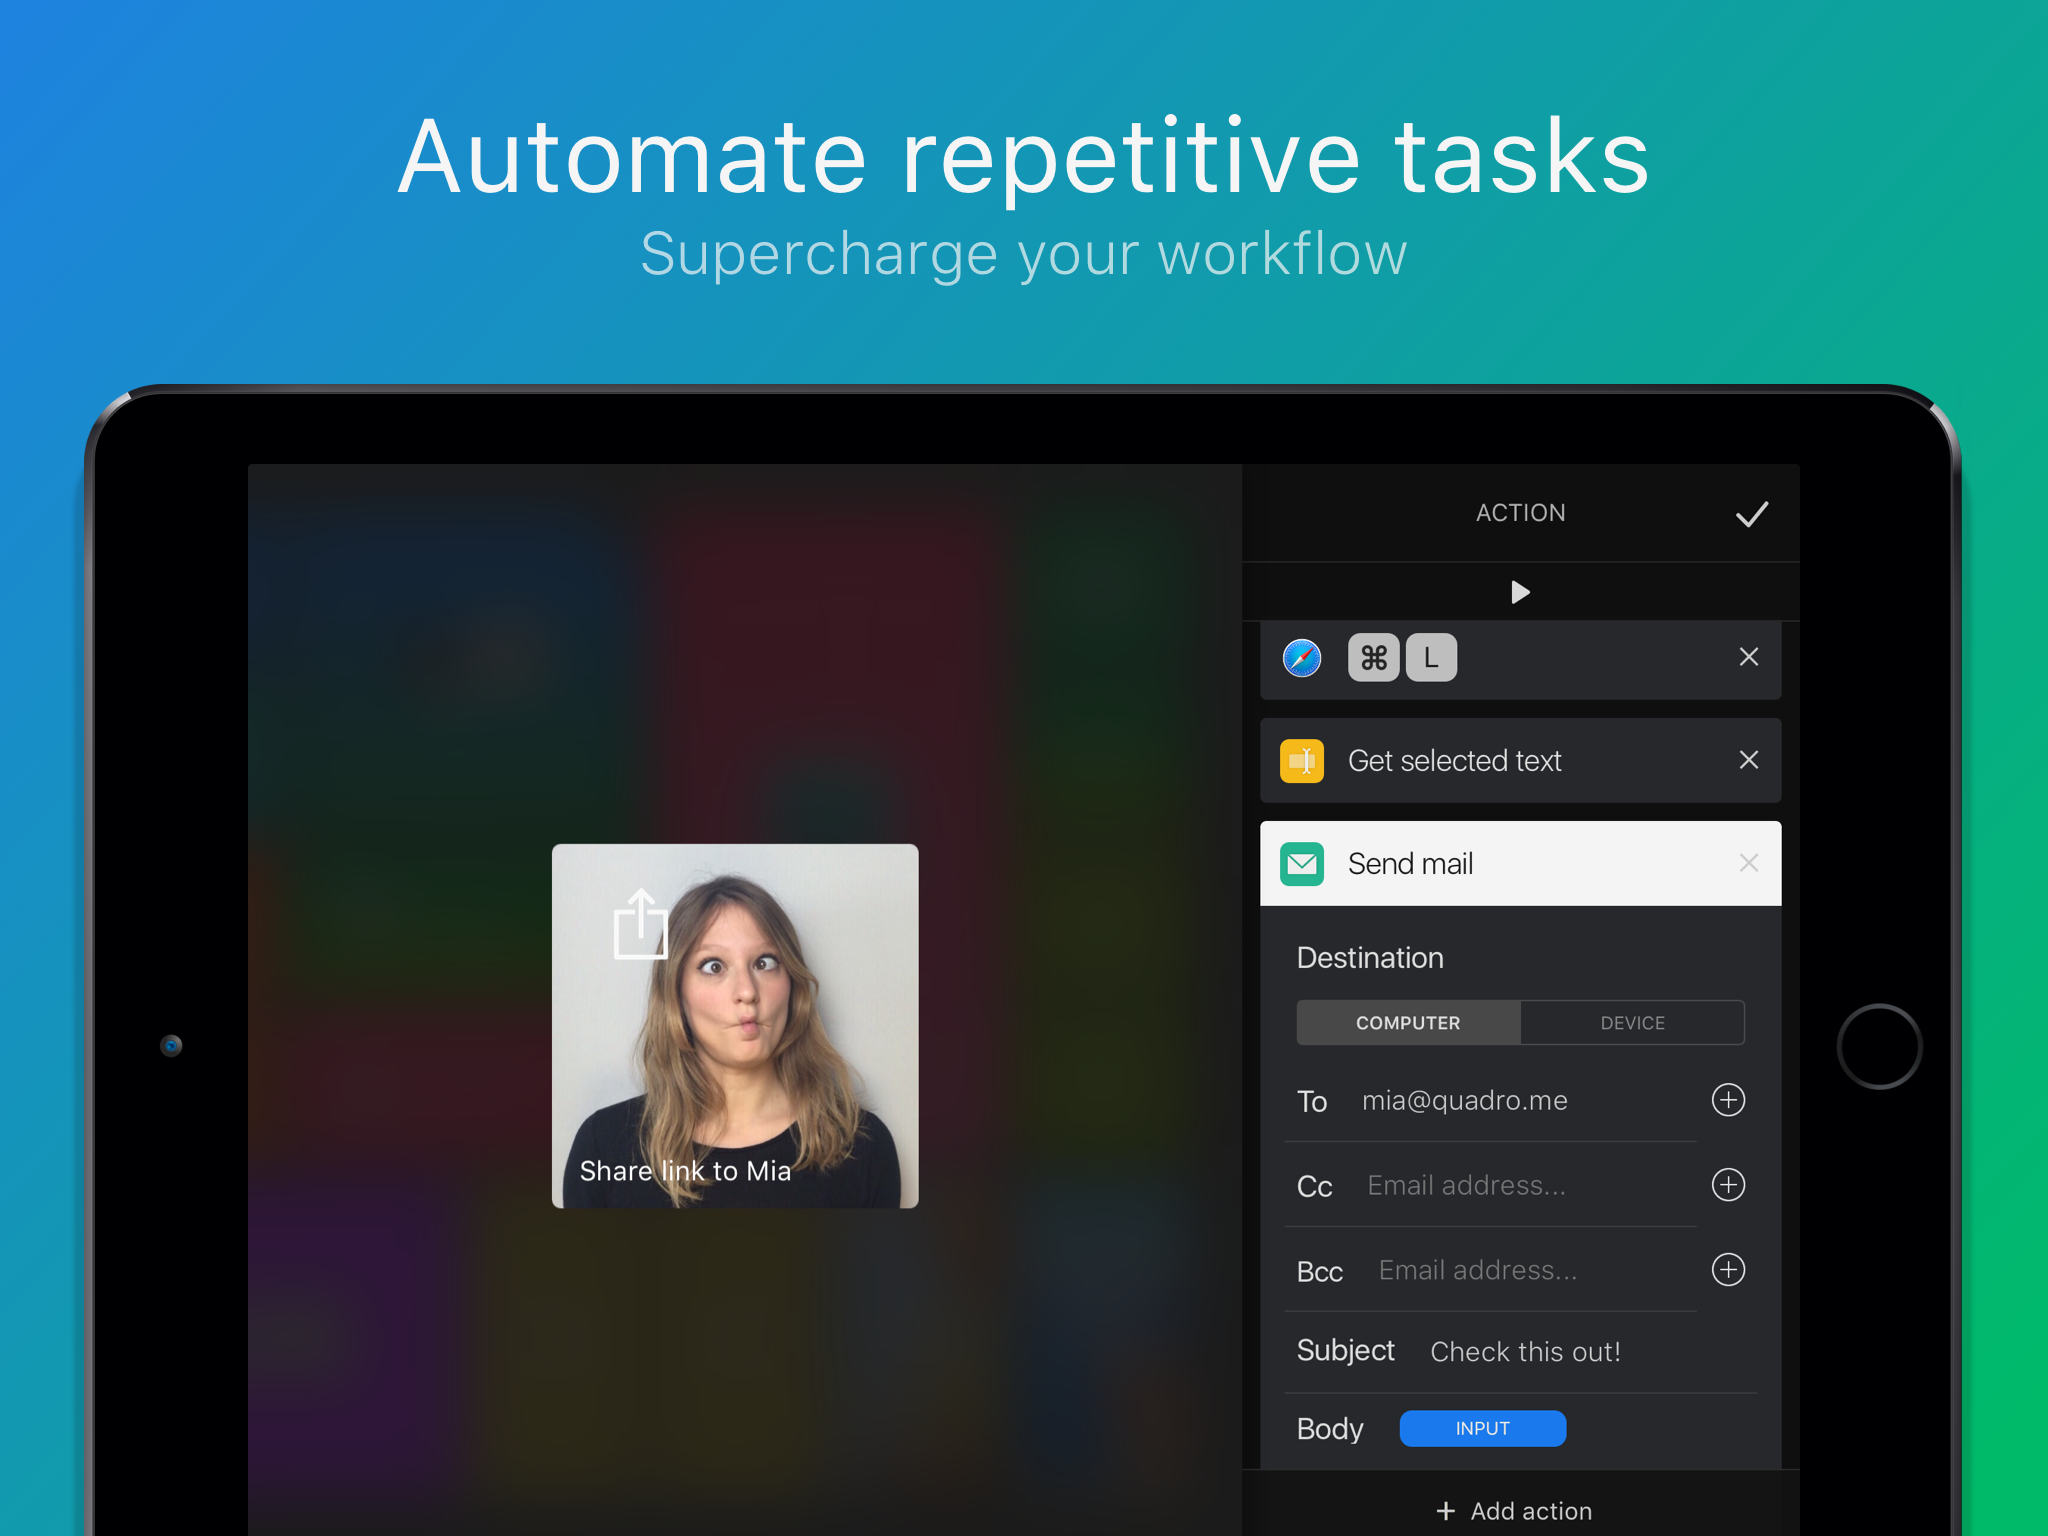
Task: Remove the Send mail action
Action: click(x=1748, y=863)
